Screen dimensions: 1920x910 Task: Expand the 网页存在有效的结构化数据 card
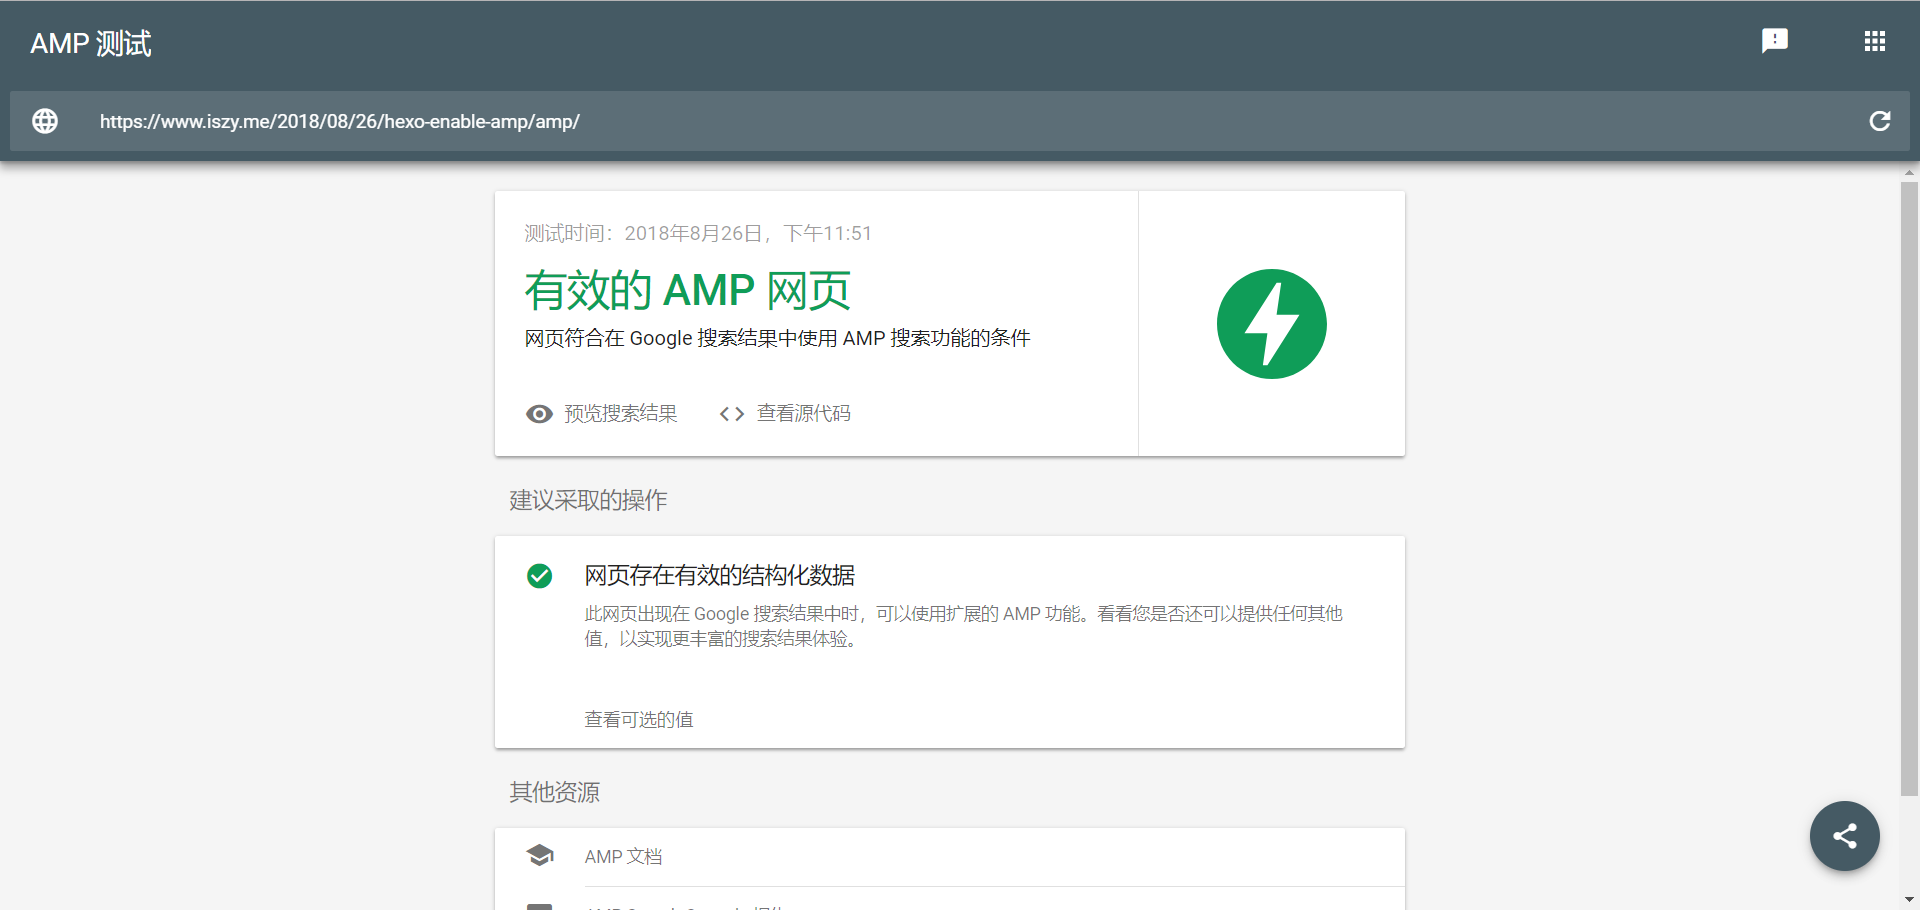[719, 576]
